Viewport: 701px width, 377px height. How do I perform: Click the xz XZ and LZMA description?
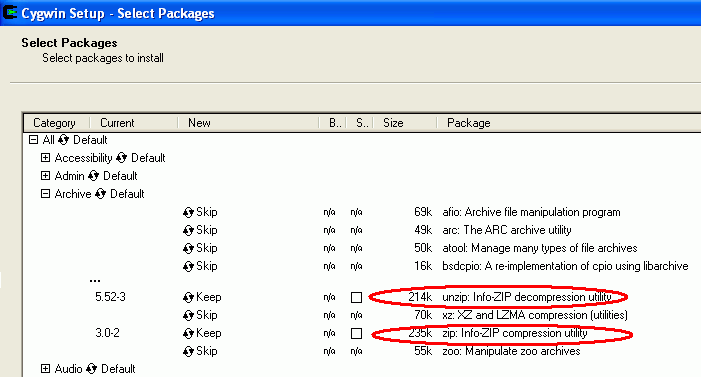pos(535,315)
